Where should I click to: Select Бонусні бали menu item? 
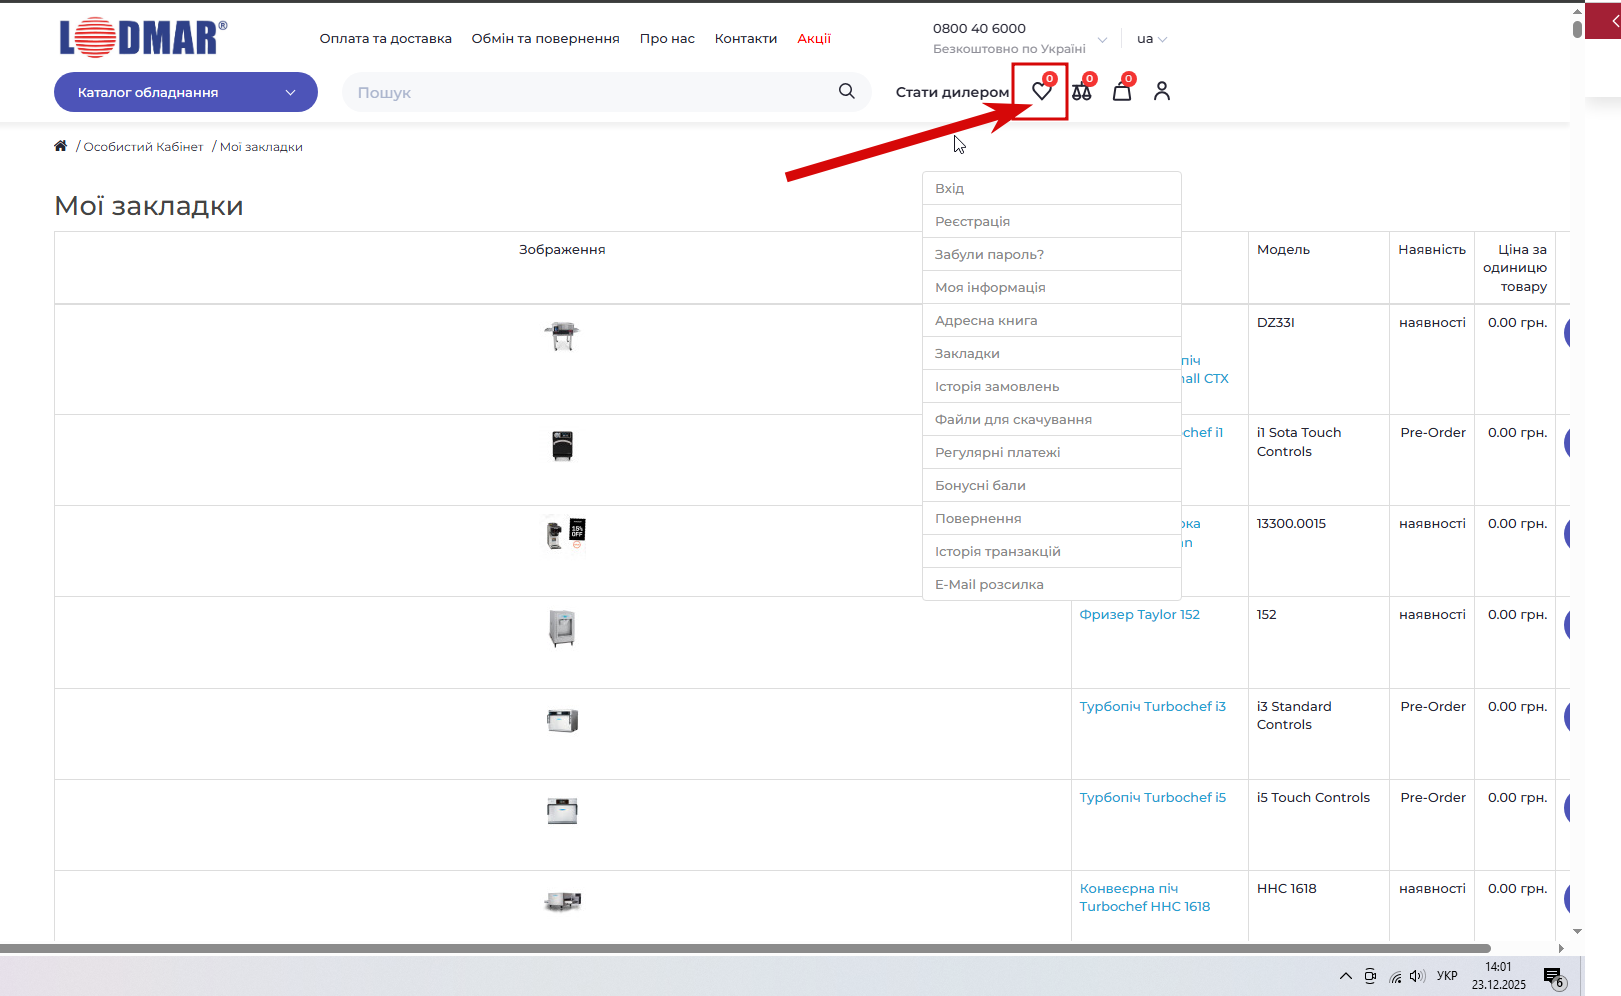click(1052, 485)
